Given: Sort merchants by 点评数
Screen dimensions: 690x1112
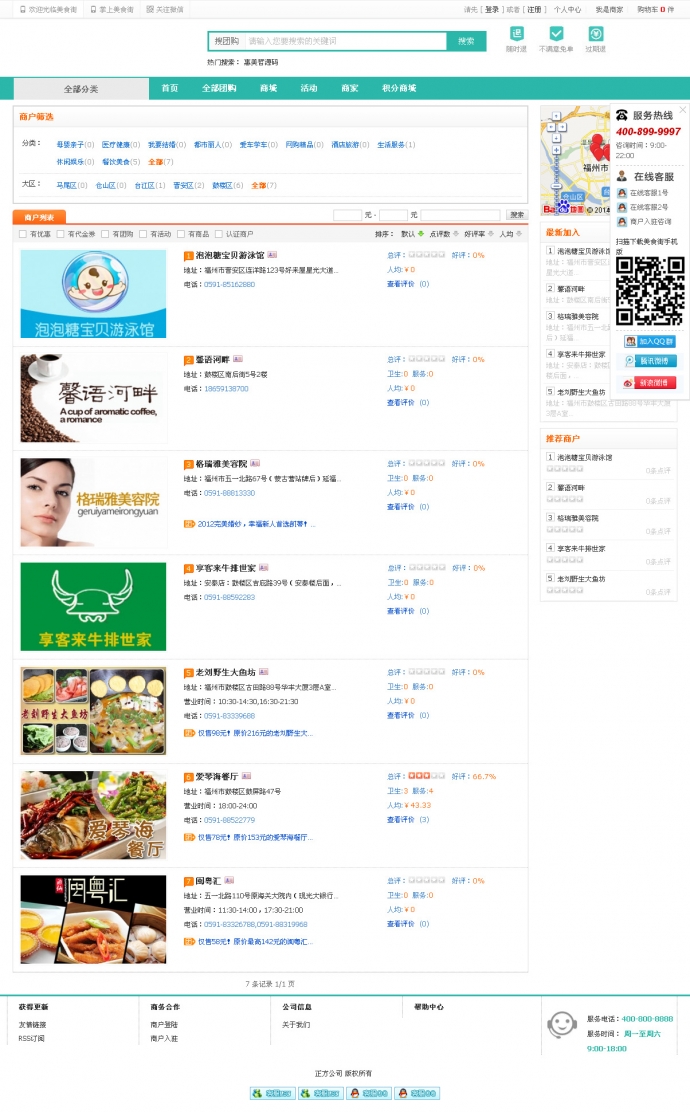Looking at the screenshot, I should pos(443,234).
